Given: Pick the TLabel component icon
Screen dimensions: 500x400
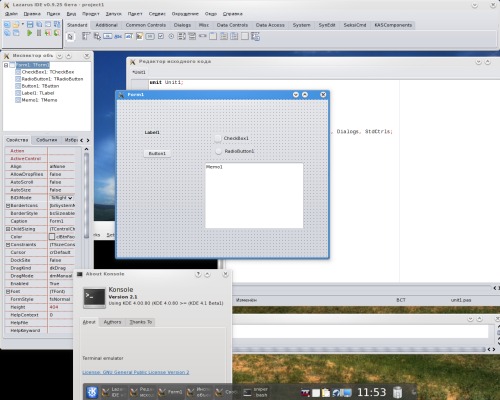Looking at the screenshot, I should (118, 36).
